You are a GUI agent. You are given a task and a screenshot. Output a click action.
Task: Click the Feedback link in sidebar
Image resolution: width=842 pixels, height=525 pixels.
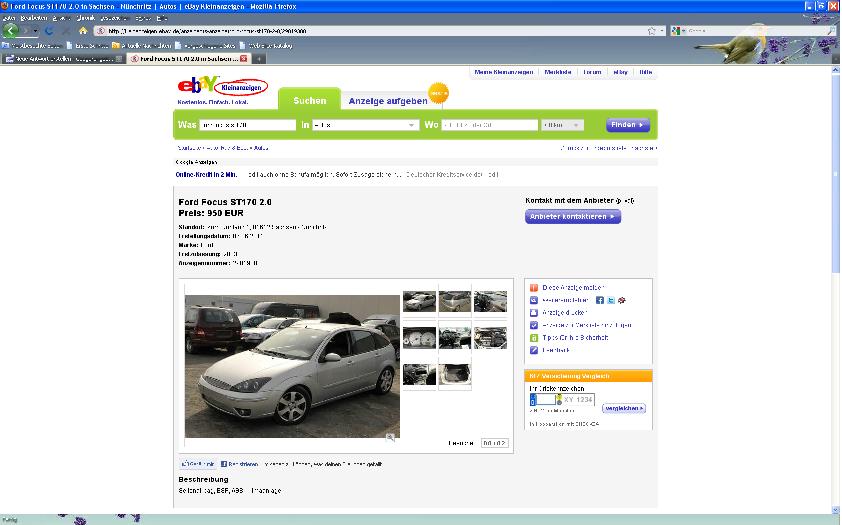pos(556,350)
